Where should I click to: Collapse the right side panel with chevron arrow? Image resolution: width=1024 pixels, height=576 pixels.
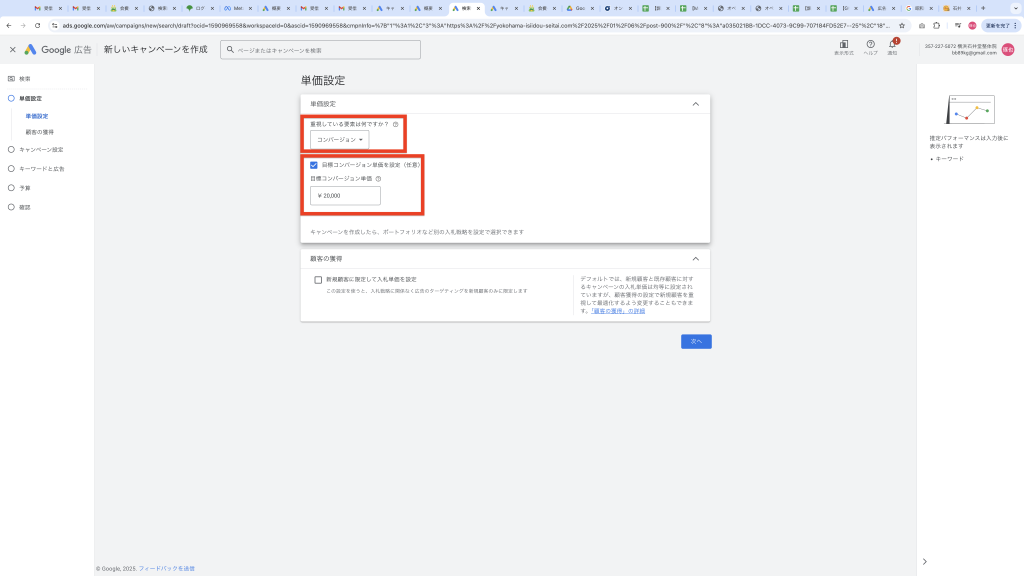coord(924,562)
